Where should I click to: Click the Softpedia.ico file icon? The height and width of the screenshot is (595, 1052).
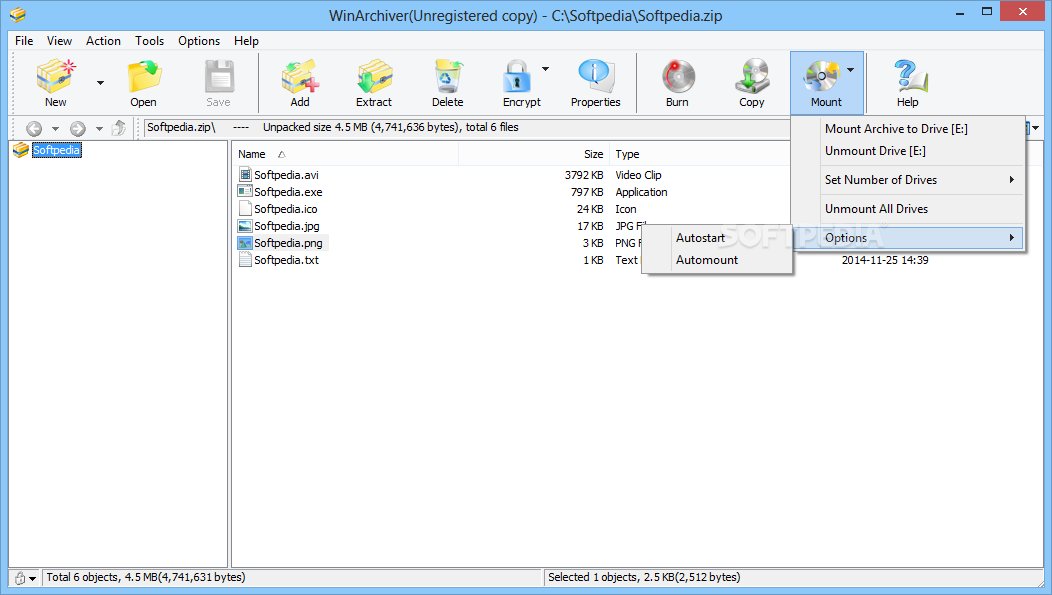(x=245, y=209)
